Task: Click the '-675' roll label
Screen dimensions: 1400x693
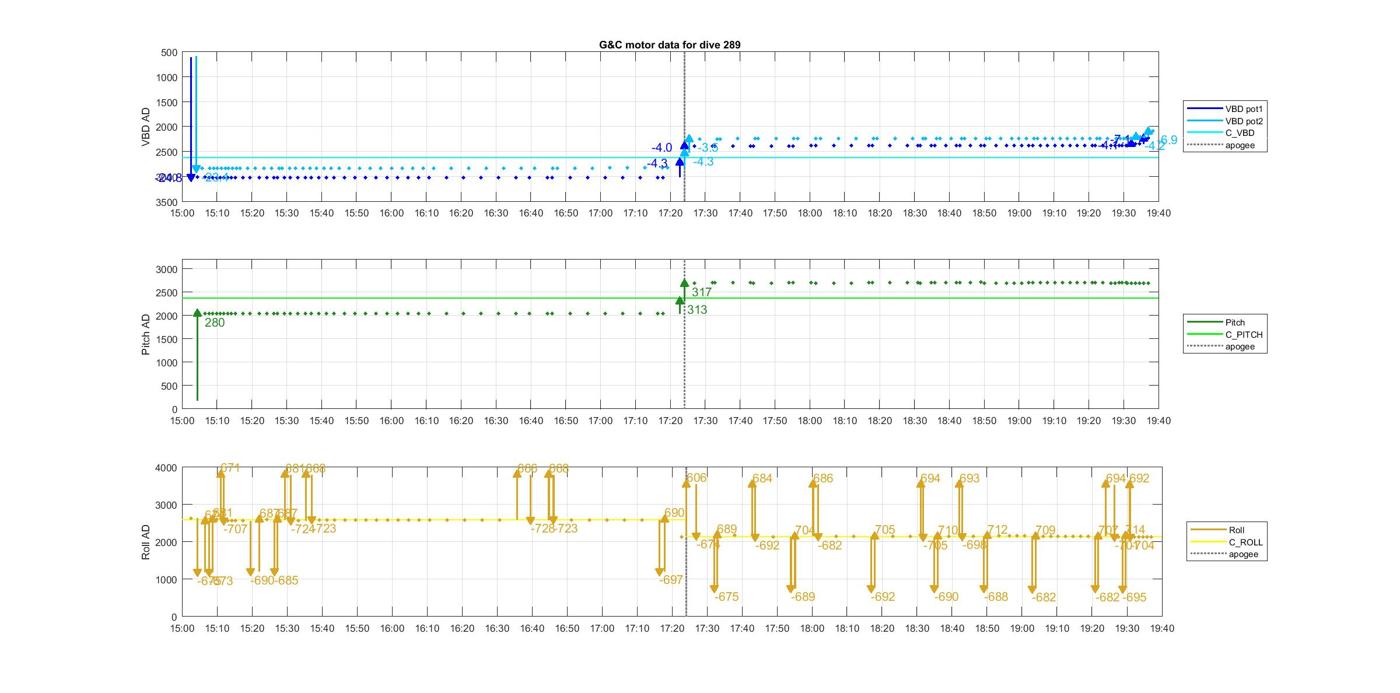Action: coord(727,597)
